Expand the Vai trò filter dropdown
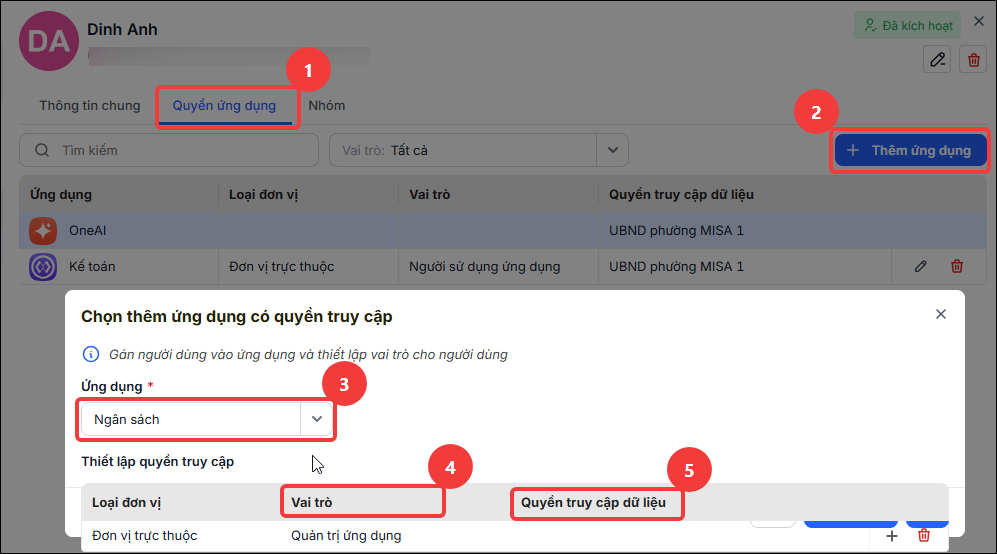 [x=612, y=151]
